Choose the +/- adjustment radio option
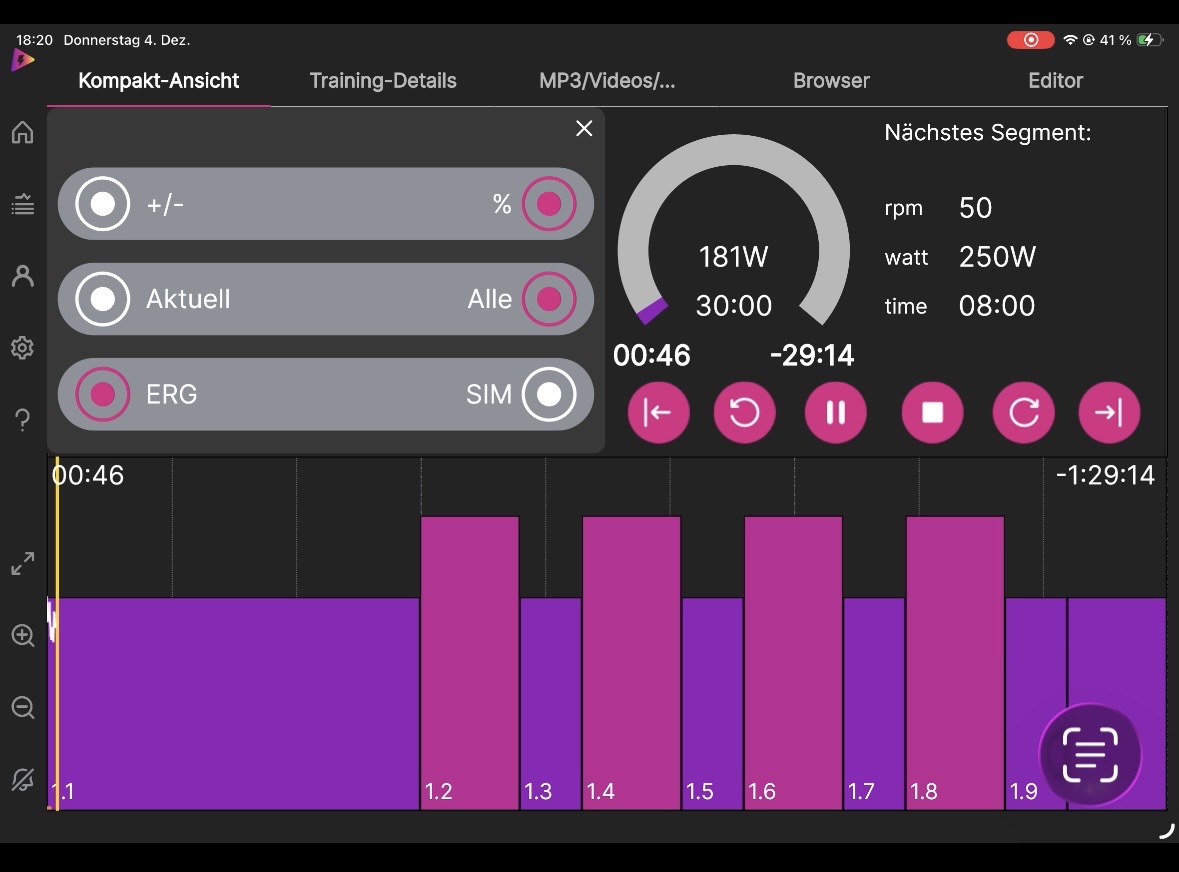This screenshot has width=1179, height=872. click(x=103, y=204)
